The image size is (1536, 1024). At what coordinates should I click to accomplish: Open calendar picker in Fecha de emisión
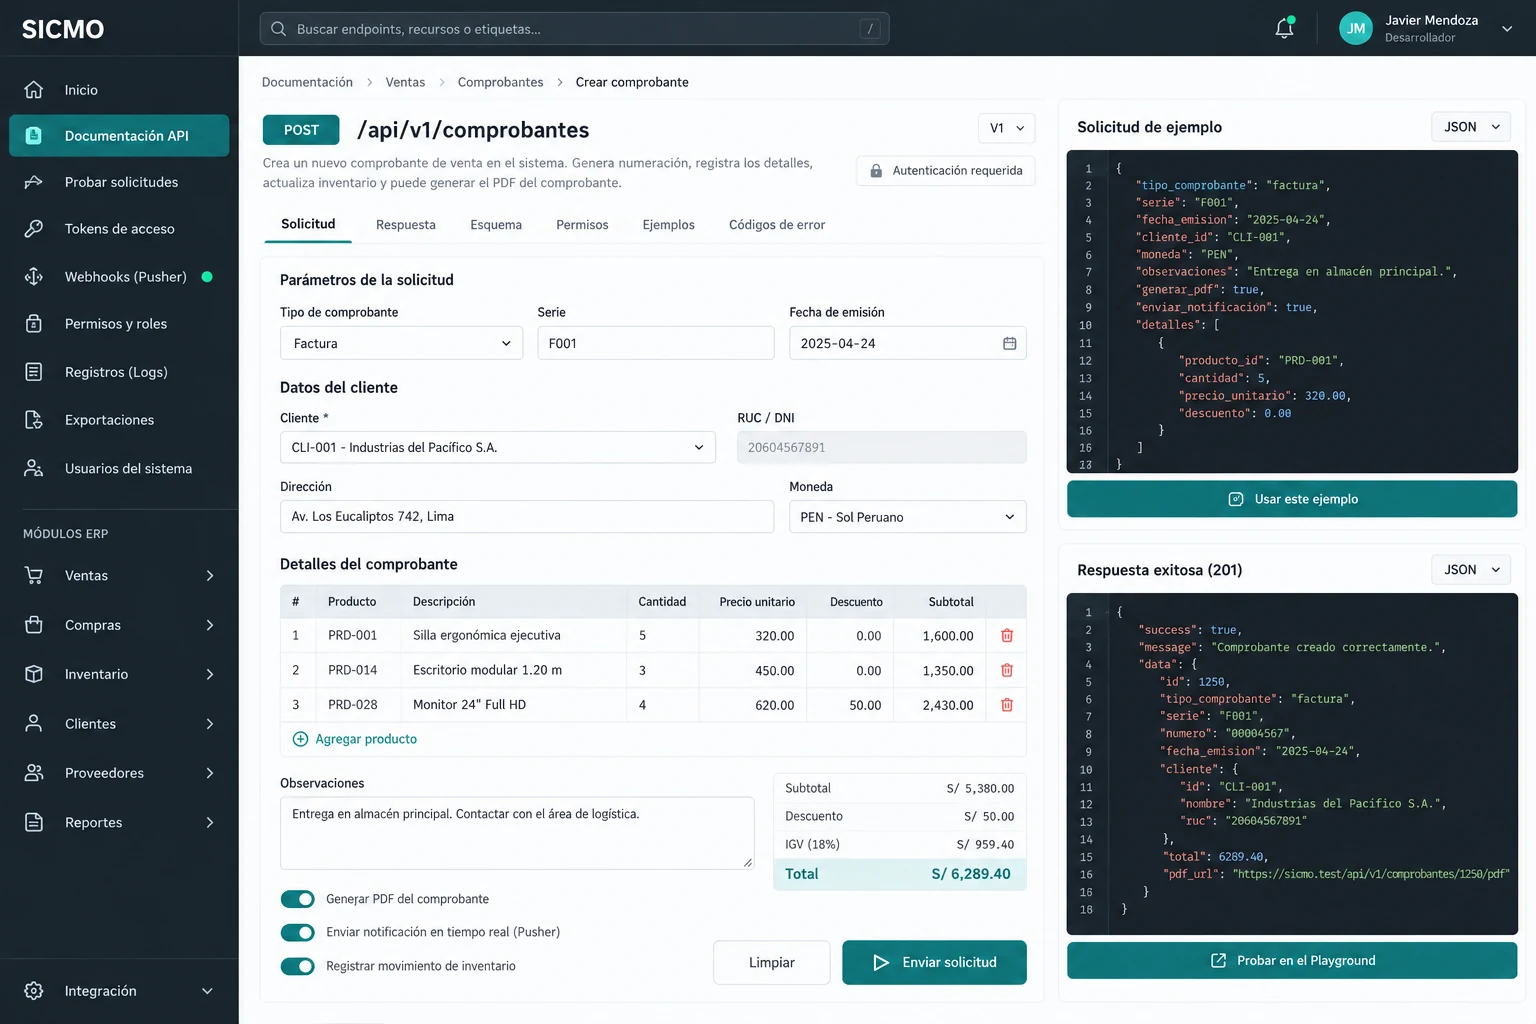pos(1010,343)
